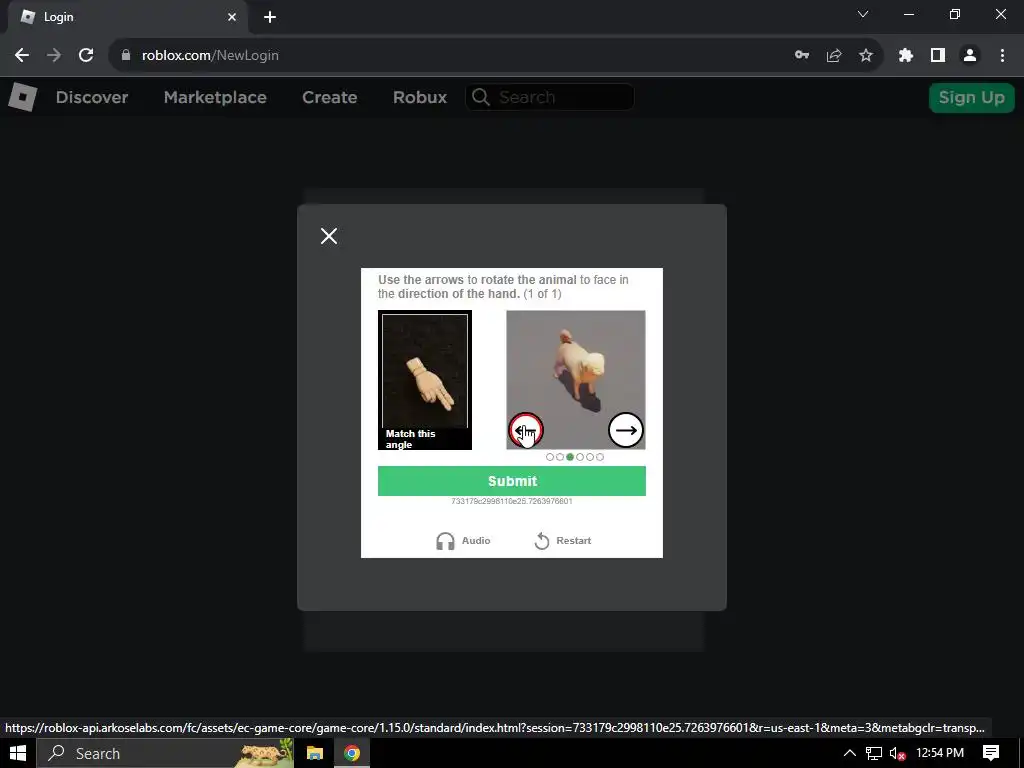
Task: Go back in browser history
Action: point(22,56)
